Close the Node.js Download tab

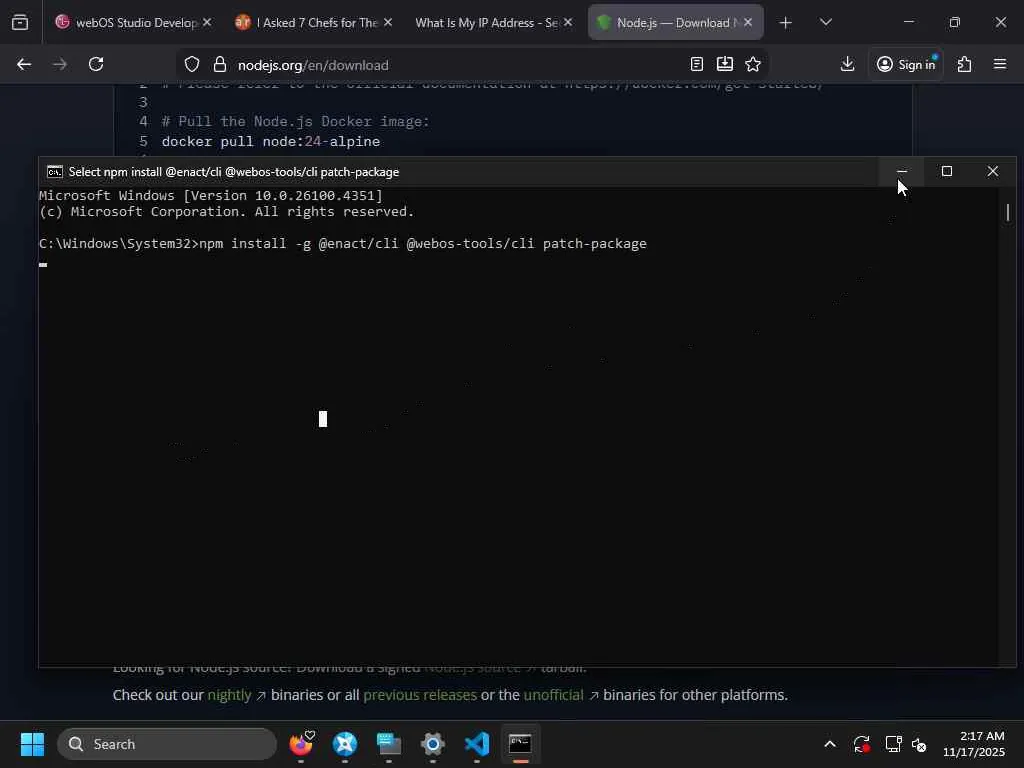[x=748, y=23]
